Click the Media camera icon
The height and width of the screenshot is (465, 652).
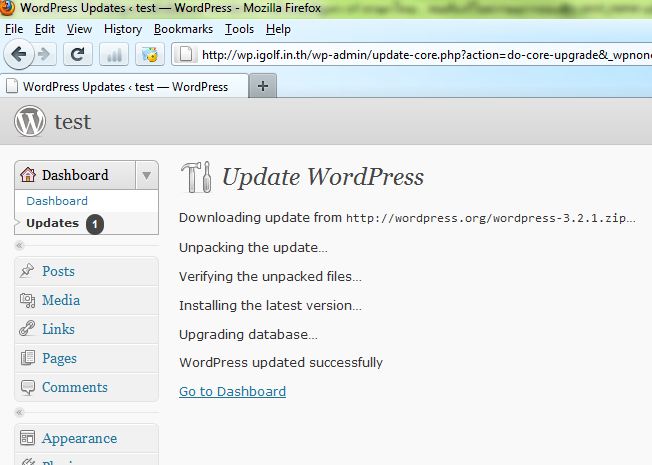pos(27,300)
